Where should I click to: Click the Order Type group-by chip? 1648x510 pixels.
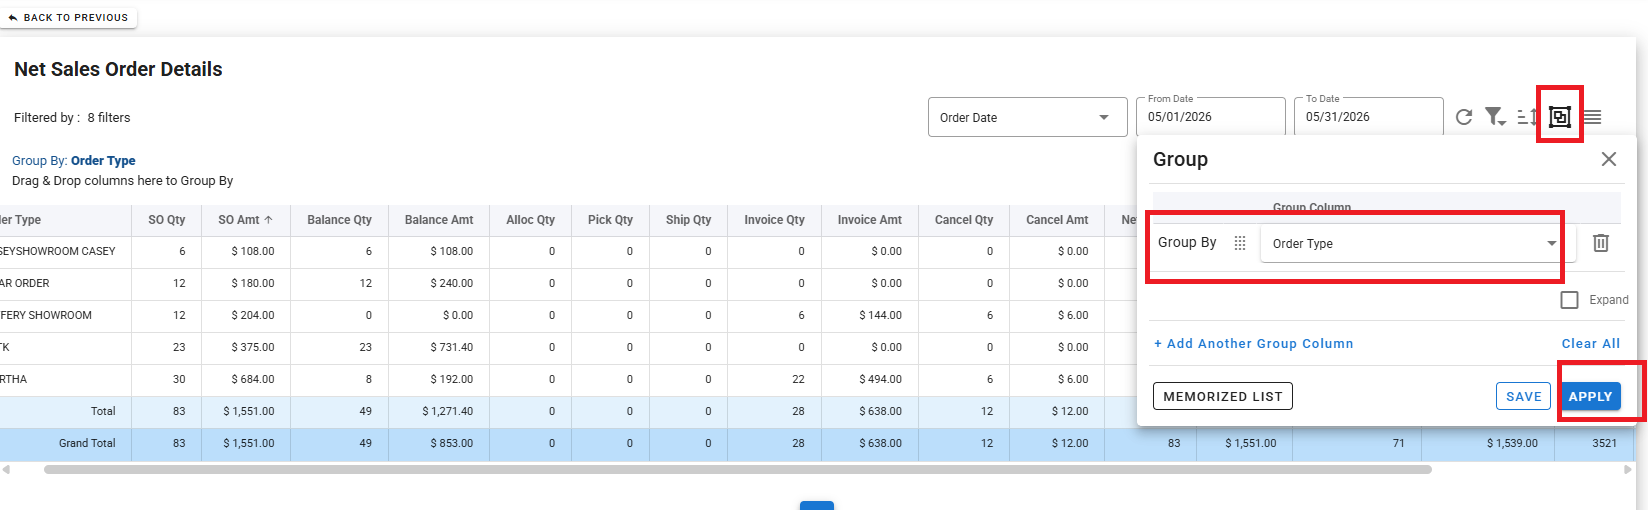(103, 160)
